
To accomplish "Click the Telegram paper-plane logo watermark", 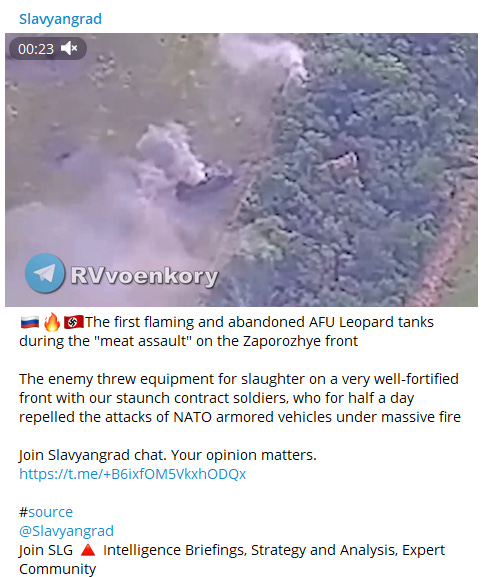I will [x=45, y=273].
